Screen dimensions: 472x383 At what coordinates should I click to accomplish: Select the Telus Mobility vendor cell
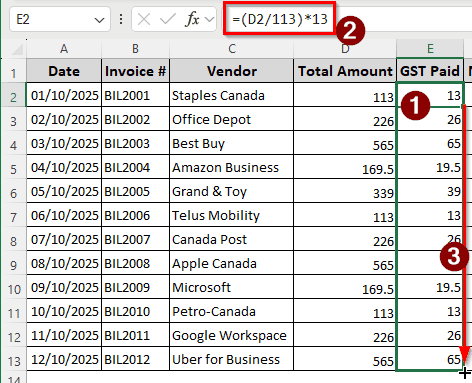(232, 215)
